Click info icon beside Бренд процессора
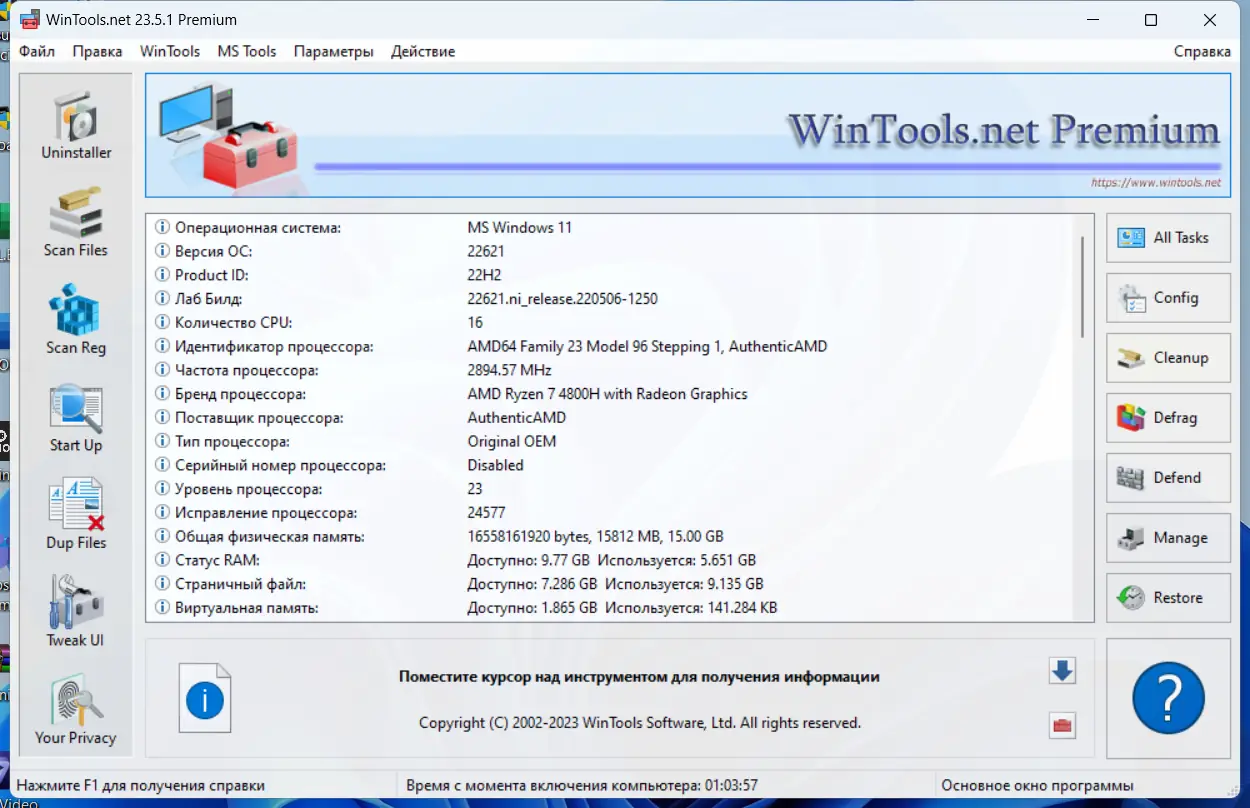Viewport: 1250px width, 808px height. tap(163, 394)
